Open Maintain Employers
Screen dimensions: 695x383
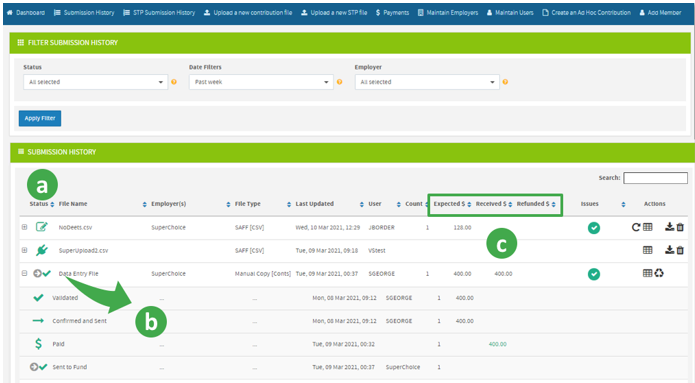[448, 12]
